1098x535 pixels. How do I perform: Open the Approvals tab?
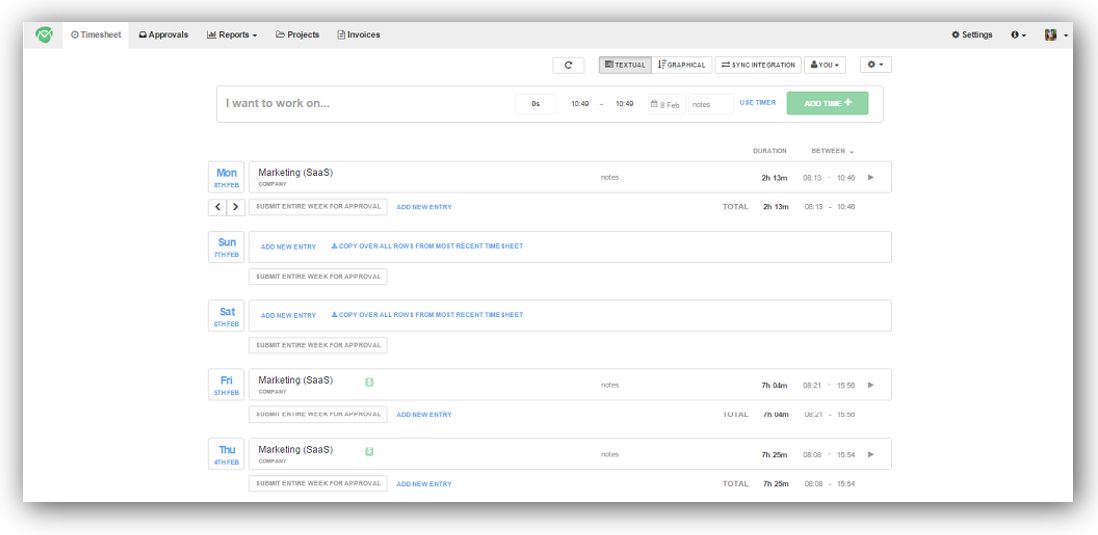click(163, 35)
